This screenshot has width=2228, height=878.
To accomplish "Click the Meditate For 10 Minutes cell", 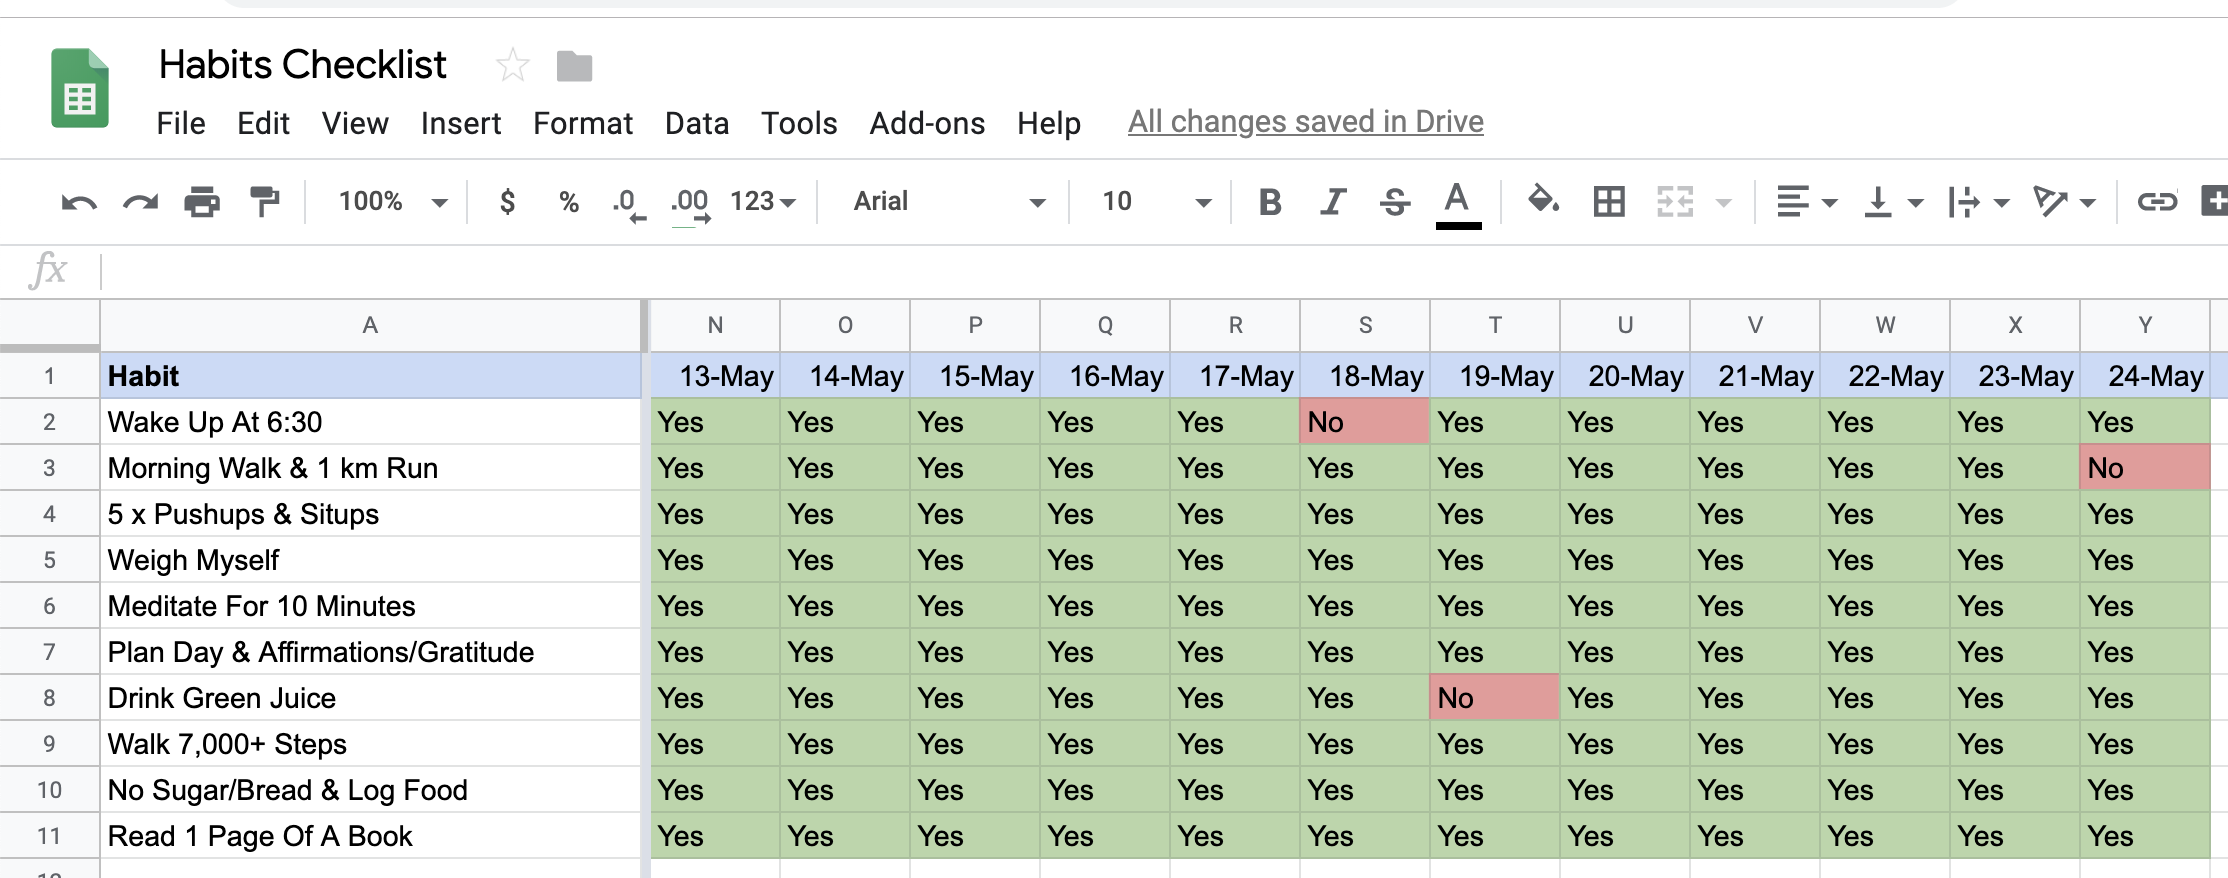I will coord(370,606).
